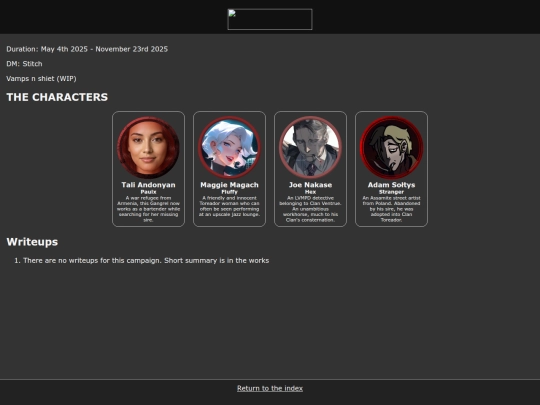Click the broken logo image in header
Screen dimensions: 540x405
pos(270,19)
